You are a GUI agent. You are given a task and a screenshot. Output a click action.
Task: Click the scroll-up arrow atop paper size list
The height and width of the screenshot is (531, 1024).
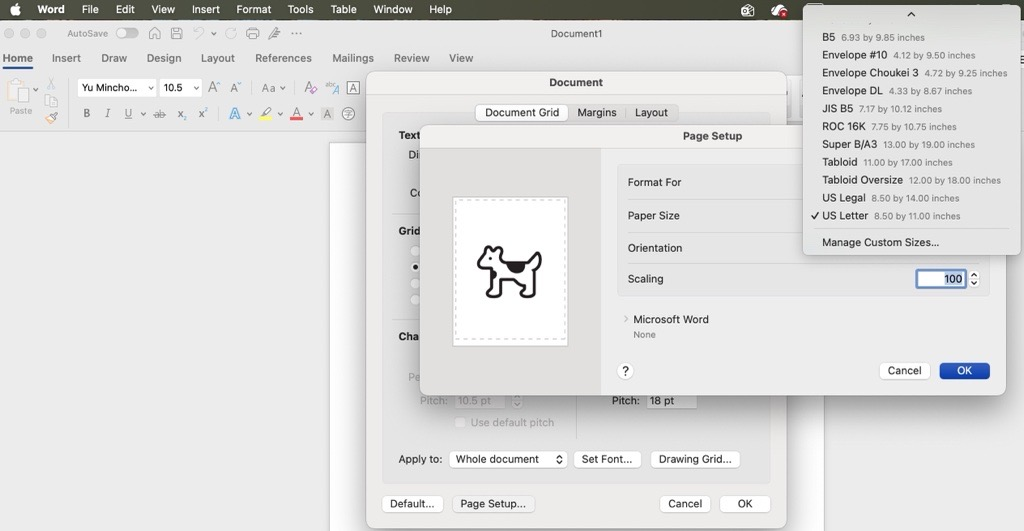(911, 14)
